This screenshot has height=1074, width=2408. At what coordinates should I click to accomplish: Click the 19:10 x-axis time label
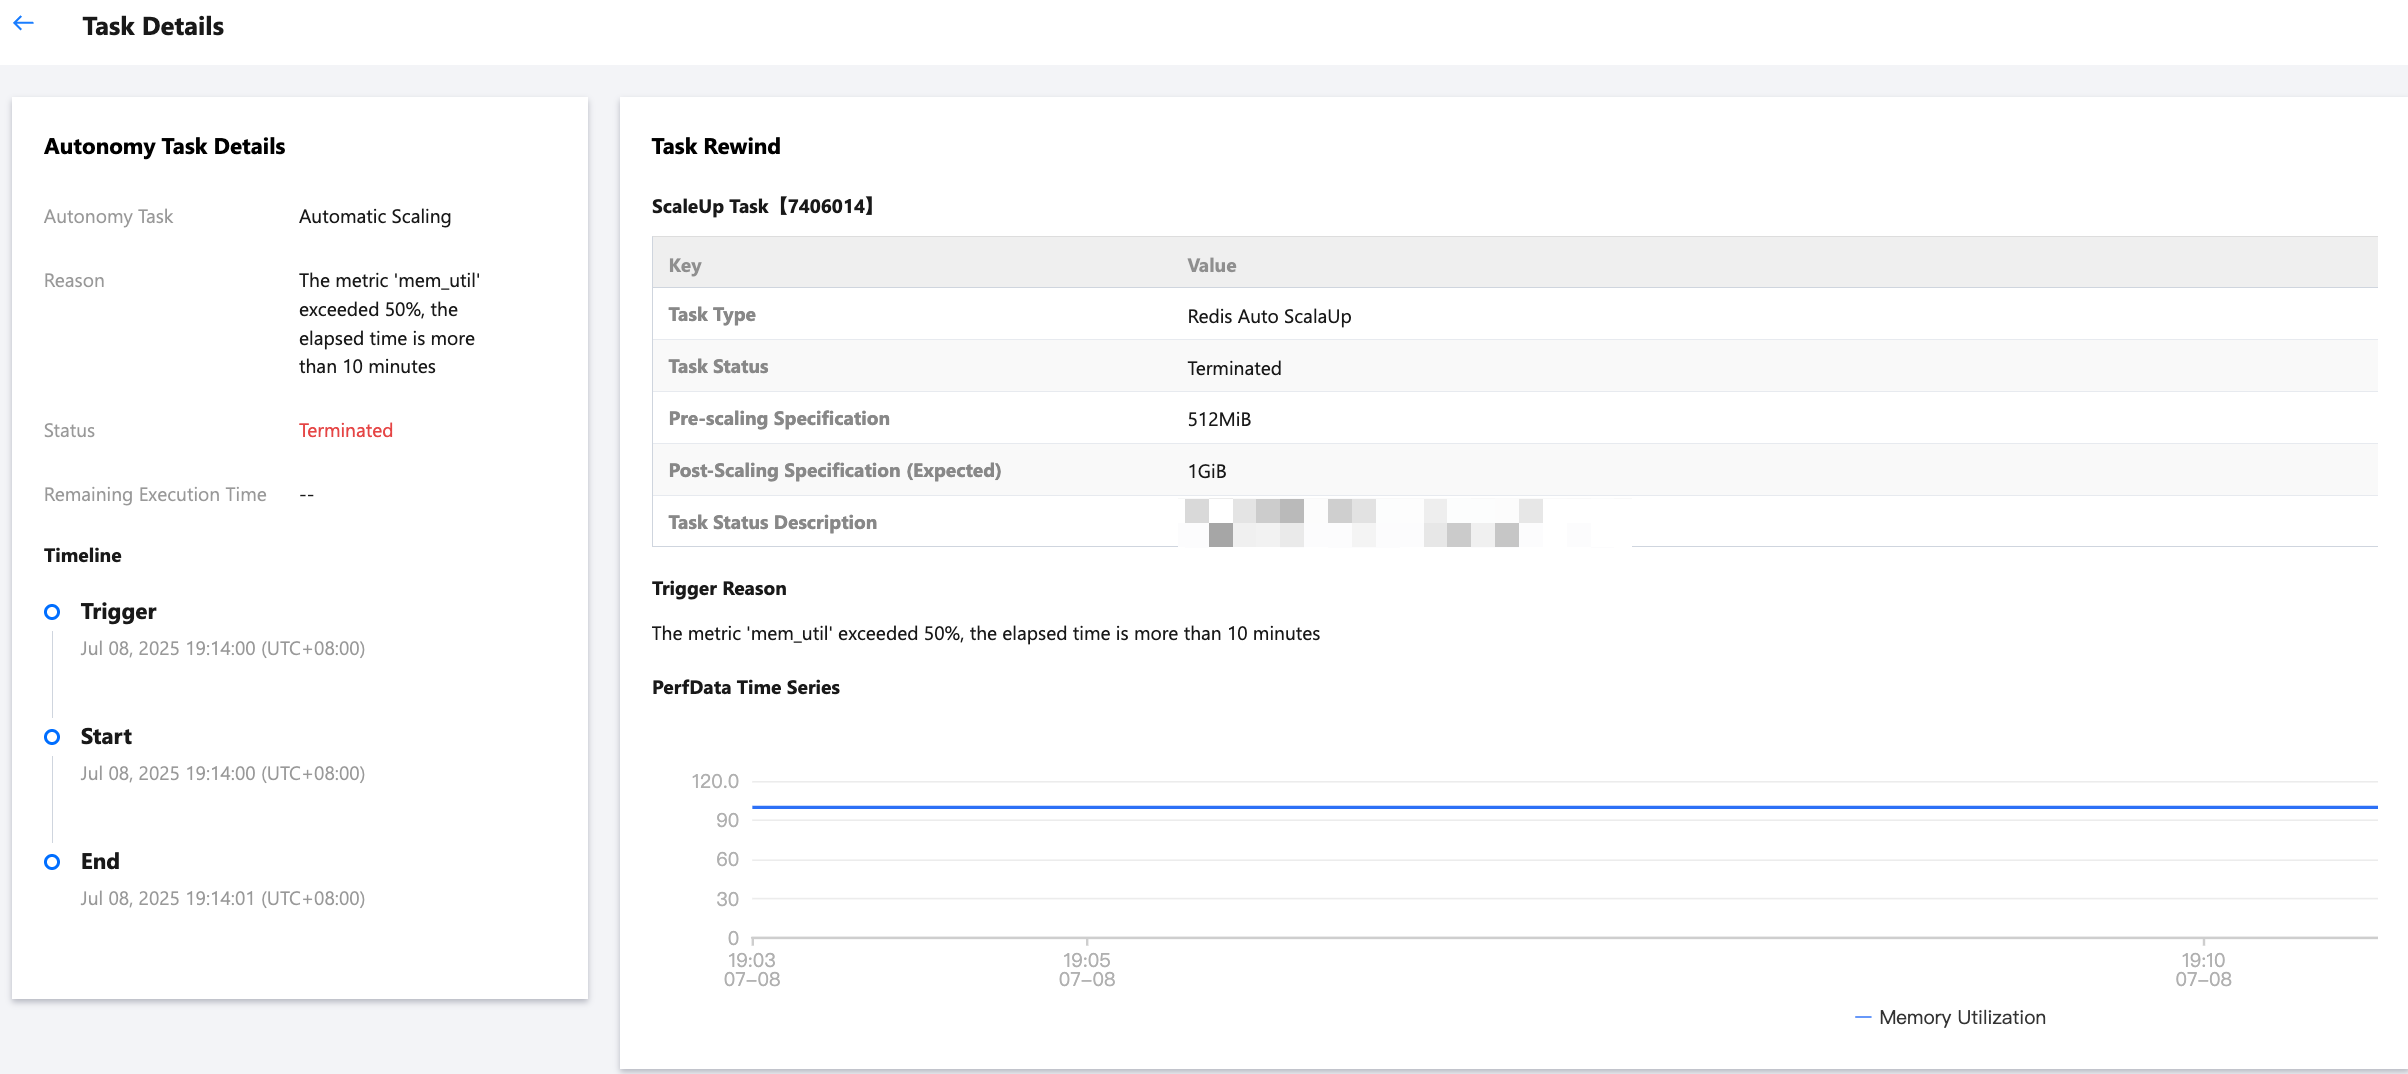(x=2202, y=969)
